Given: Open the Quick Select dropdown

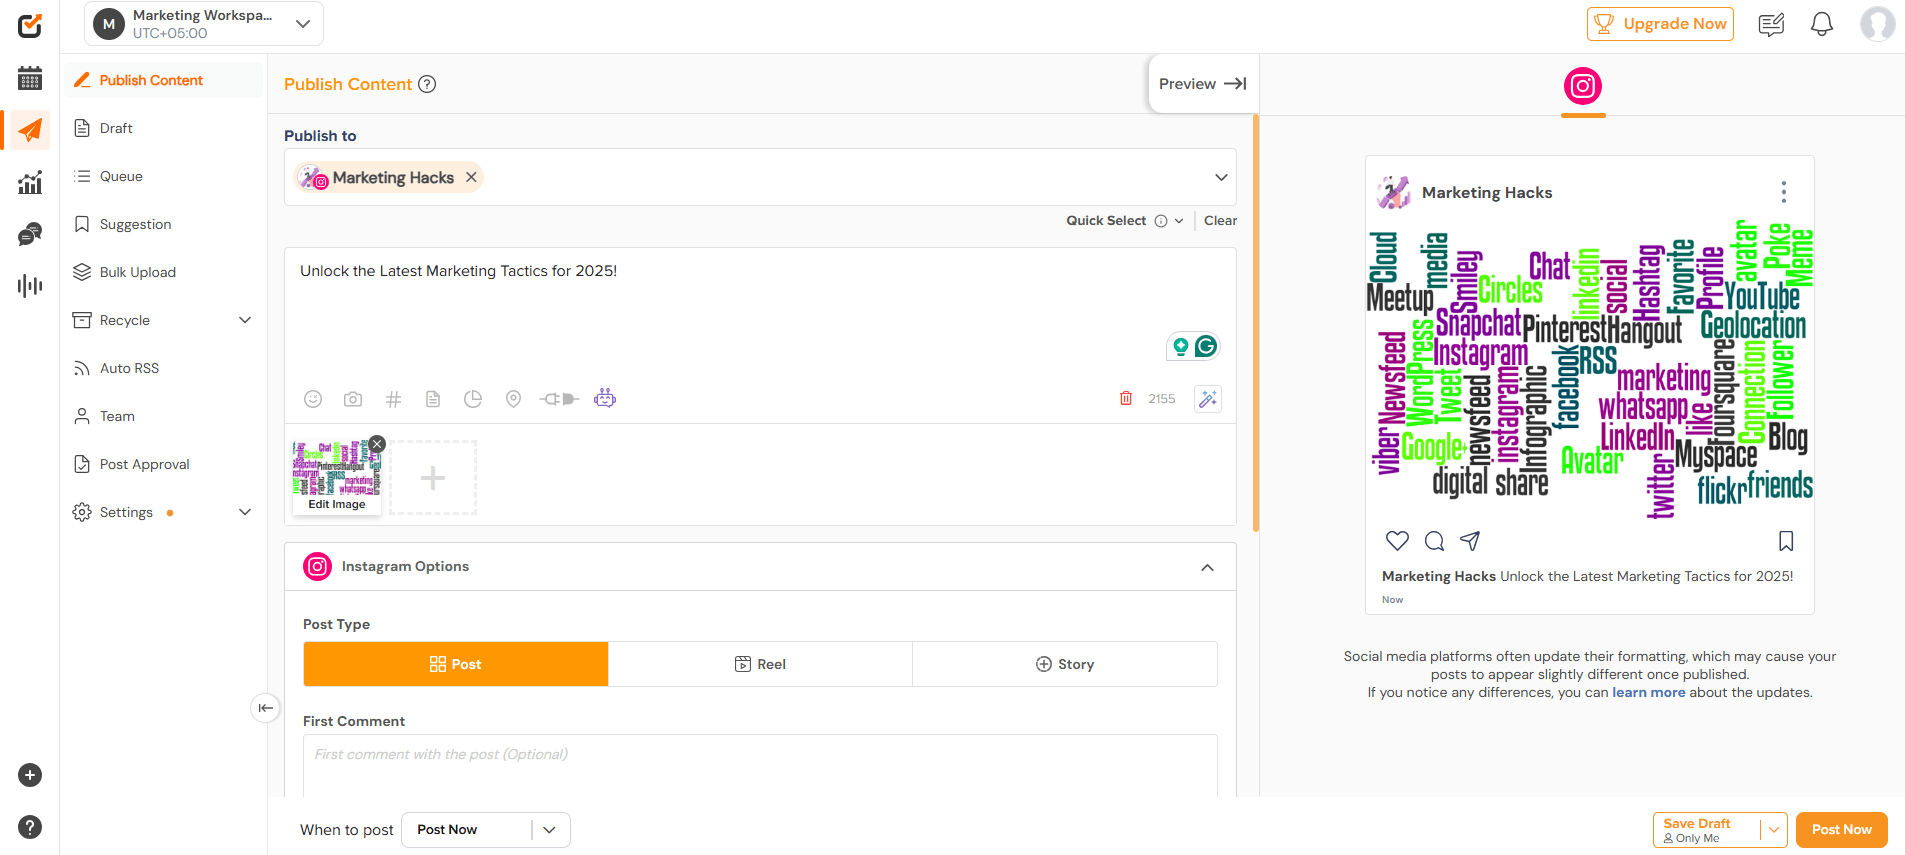Looking at the screenshot, I should point(1125,221).
